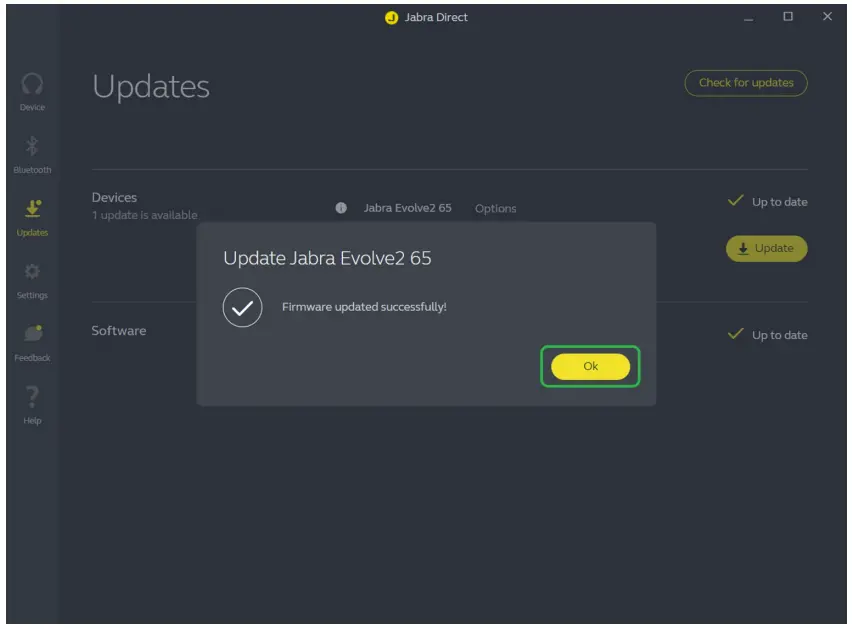This screenshot has height=629, width=852.
Task: Open the Help section
Action: pyautogui.click(x=32, y=404)
